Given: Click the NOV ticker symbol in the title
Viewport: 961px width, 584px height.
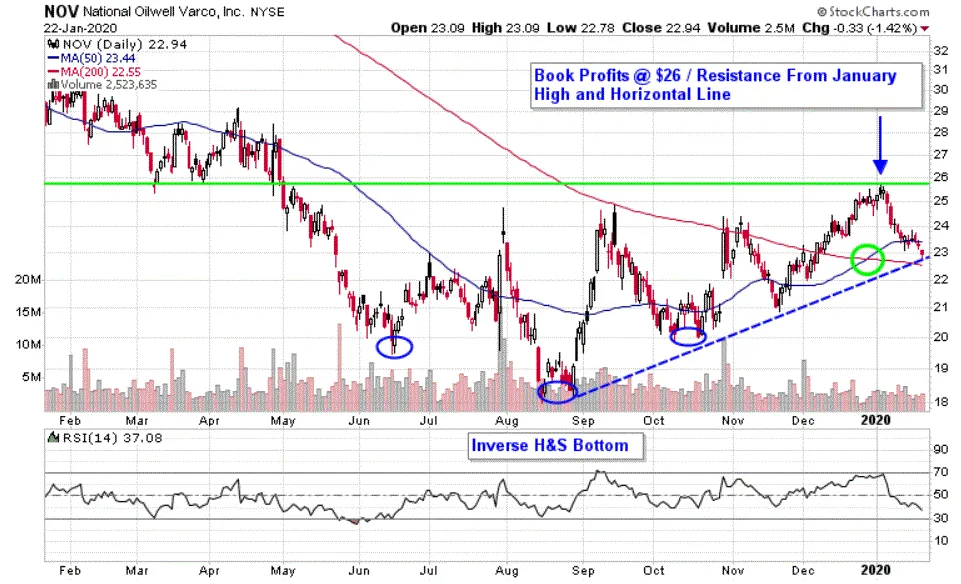Looking at the screenshot, I should (x=61, y=11).
